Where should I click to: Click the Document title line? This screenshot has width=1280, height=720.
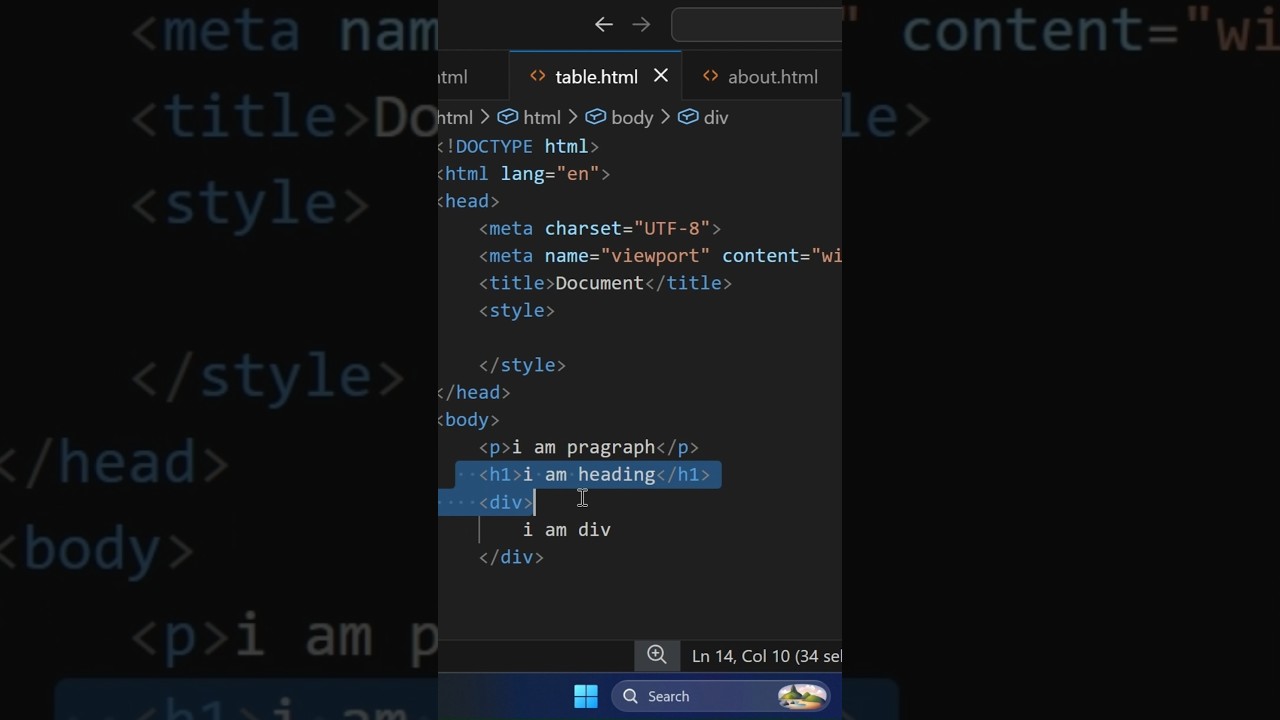[x=605, y=283]
